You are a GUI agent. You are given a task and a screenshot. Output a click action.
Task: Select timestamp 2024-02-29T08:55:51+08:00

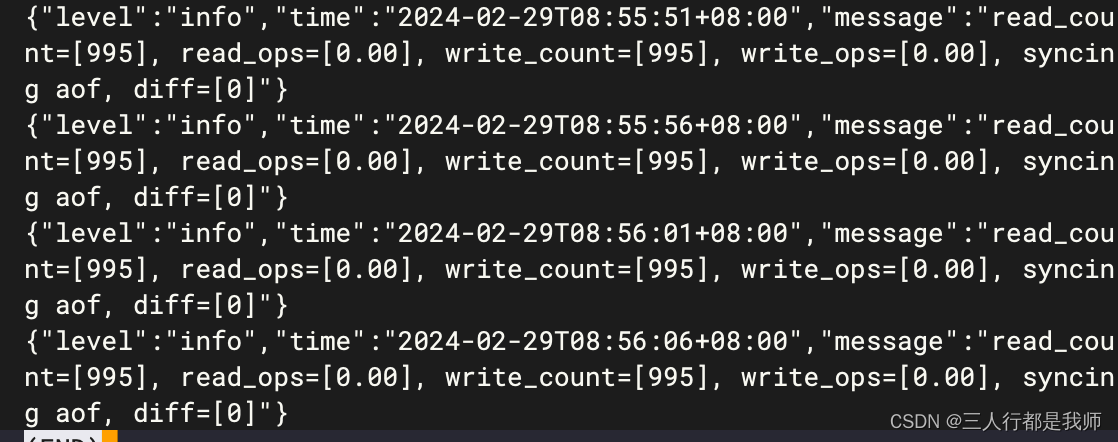[593, 18]
